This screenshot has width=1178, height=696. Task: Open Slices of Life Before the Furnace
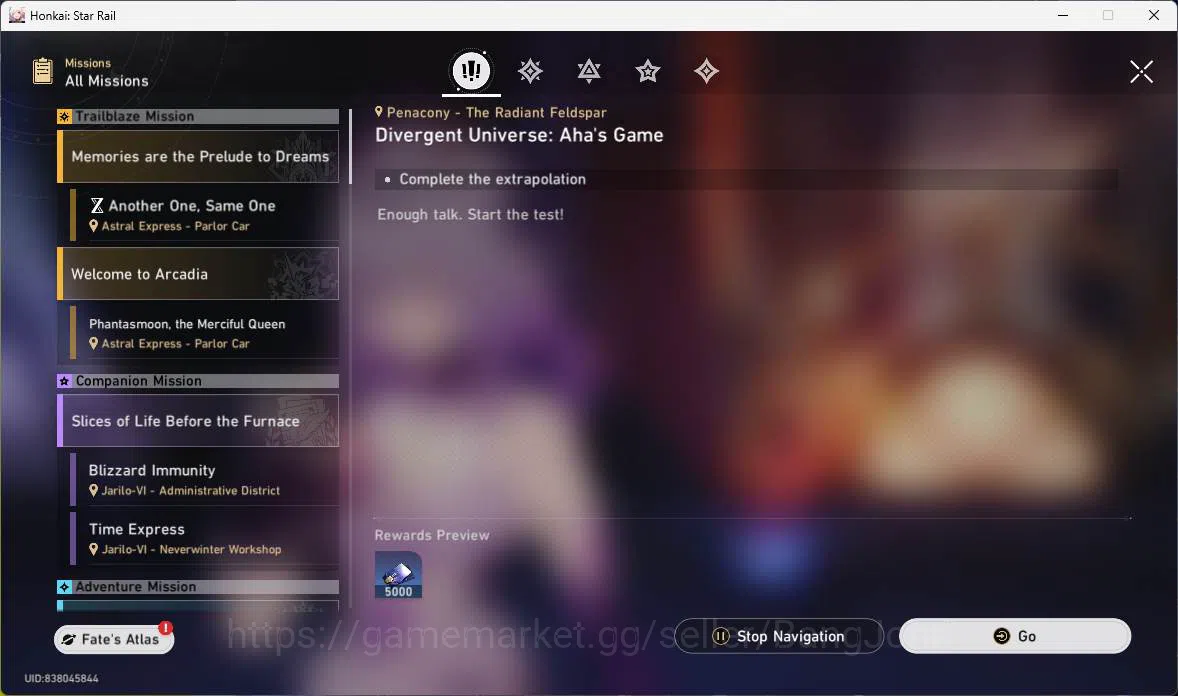198,421
